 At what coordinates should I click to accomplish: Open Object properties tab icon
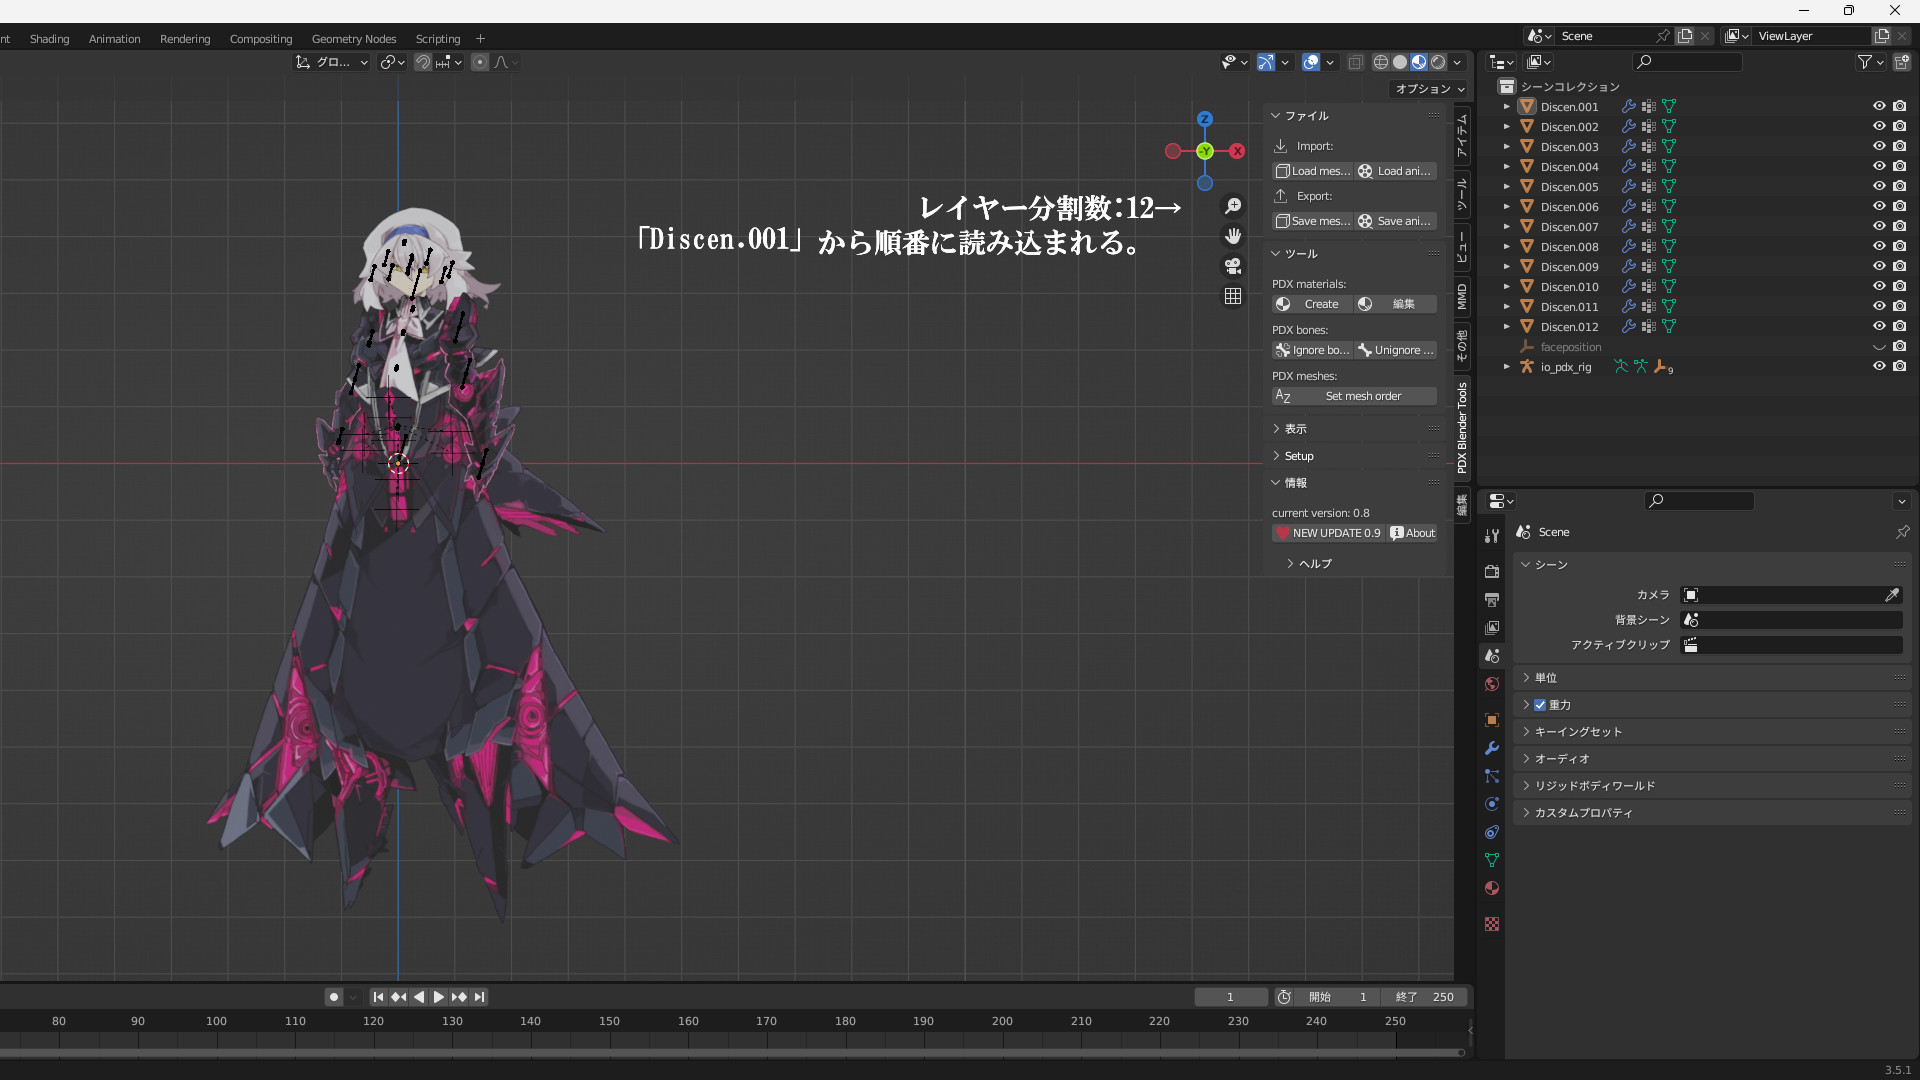tap(1492, 720)
